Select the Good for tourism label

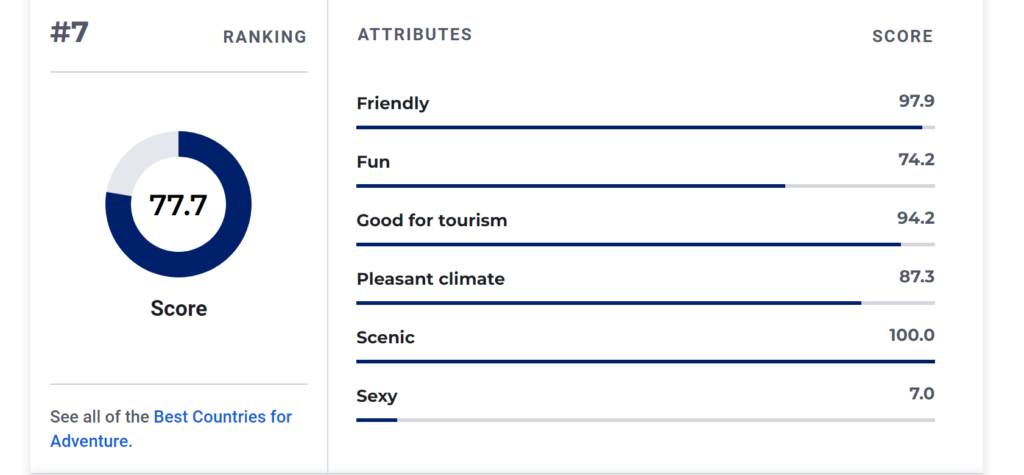pyautogui.click(x=432, y=220)
